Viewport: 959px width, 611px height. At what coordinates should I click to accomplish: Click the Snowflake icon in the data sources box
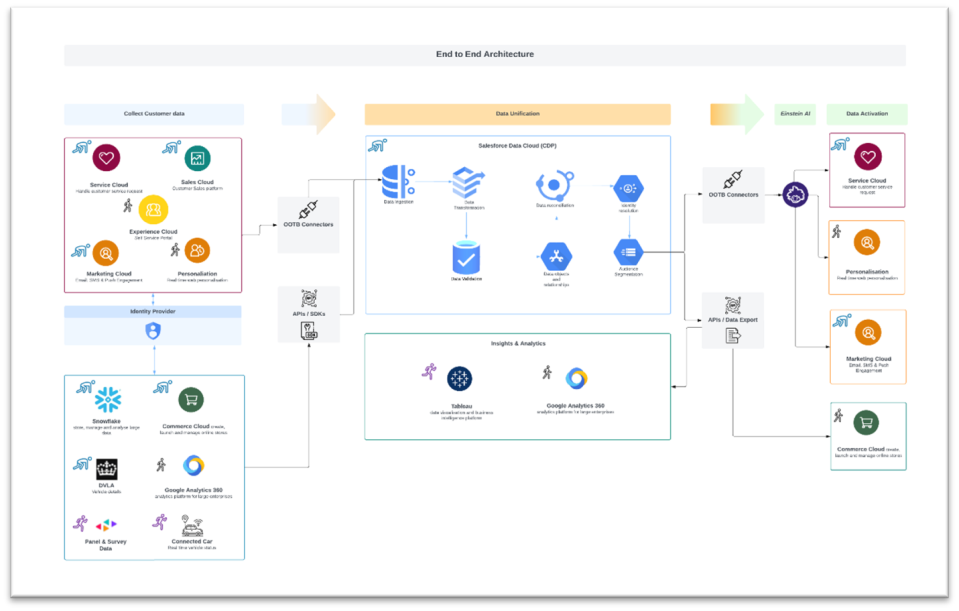click(x=108, y=402)
